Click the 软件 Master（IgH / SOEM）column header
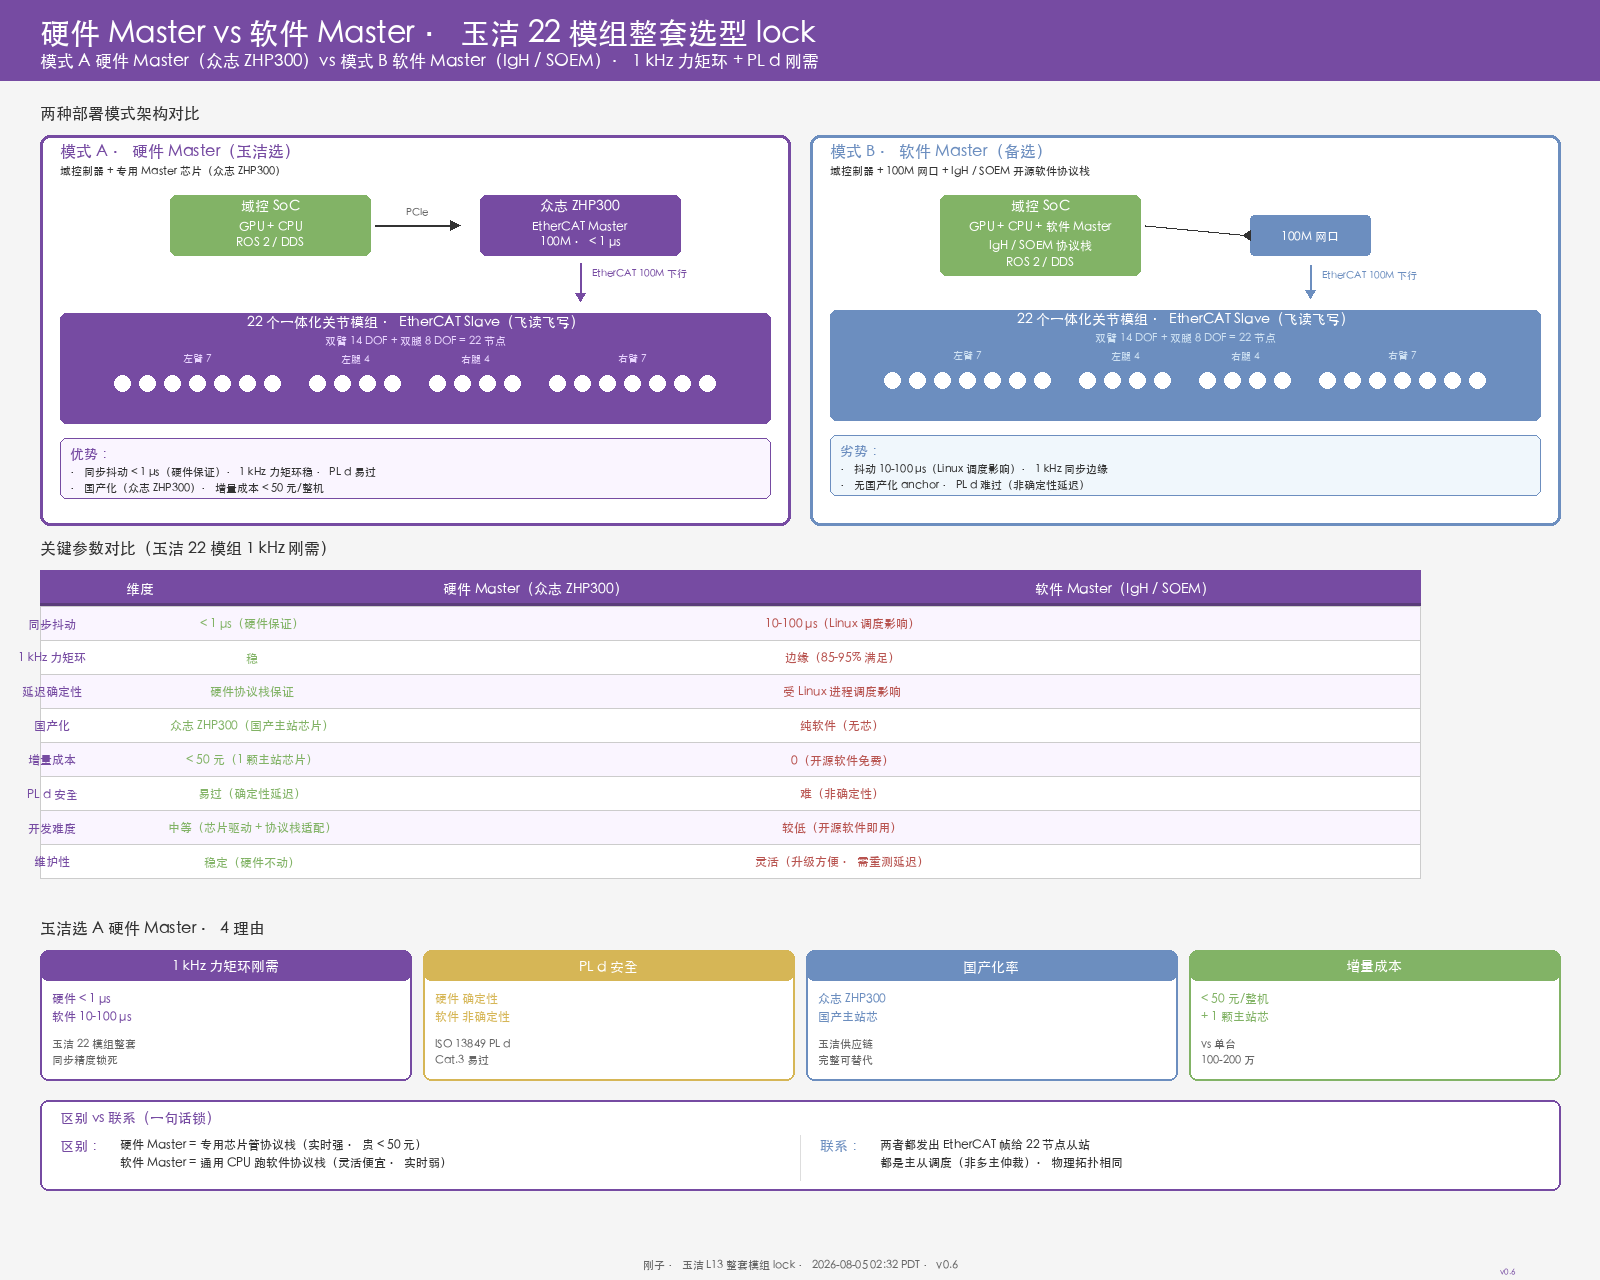1600x1280 pixels. coord(1121,589)
